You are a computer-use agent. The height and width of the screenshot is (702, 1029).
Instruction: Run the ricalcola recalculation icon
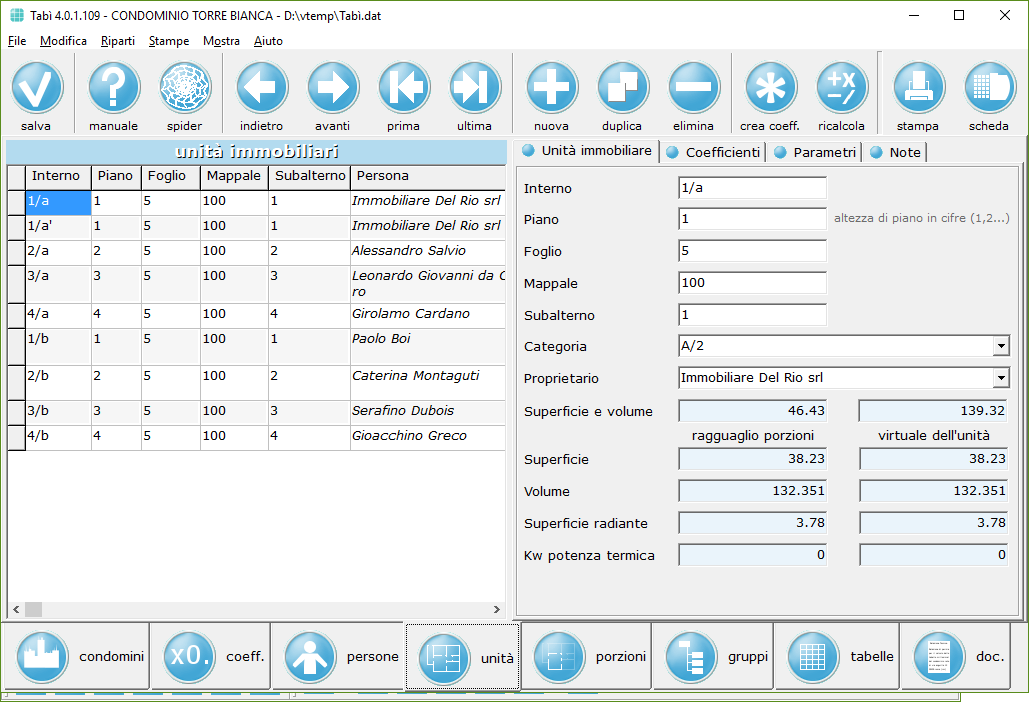[842, 88]
